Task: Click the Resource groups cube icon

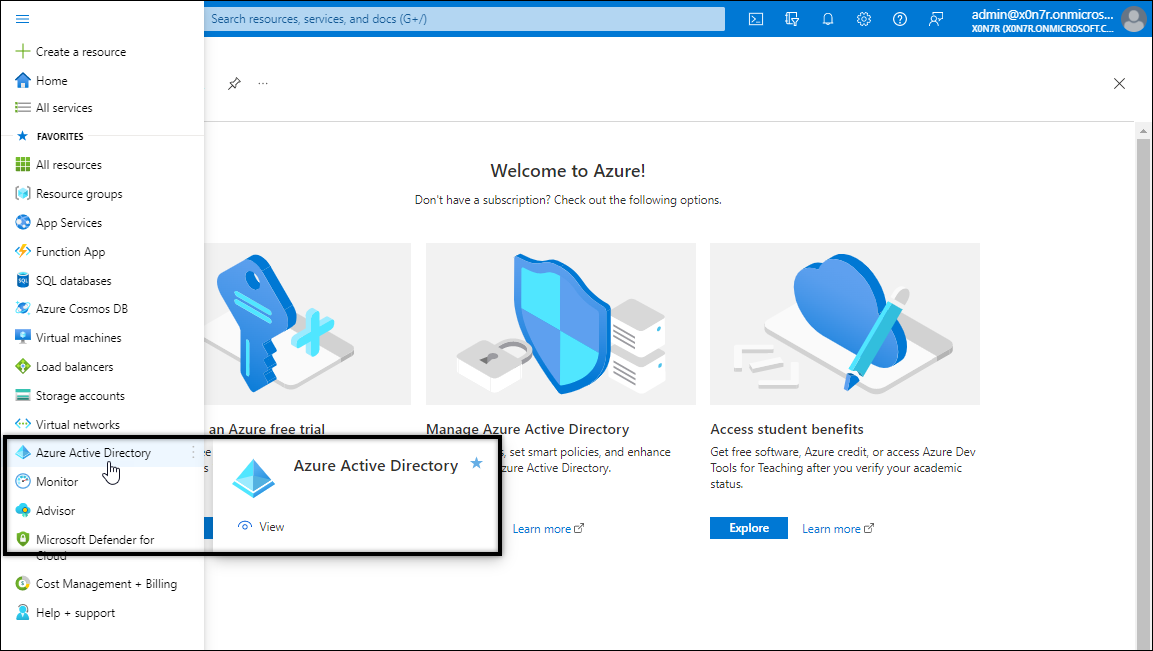Action: pos(23,193)
